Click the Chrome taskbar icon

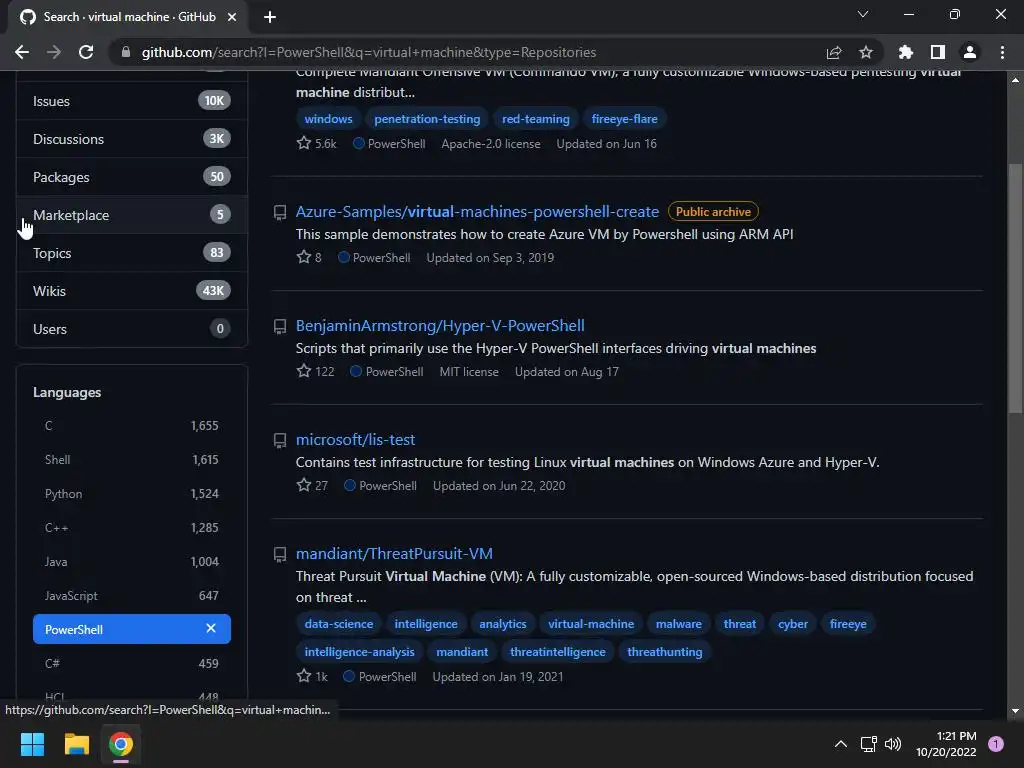[x=121, y=744]
